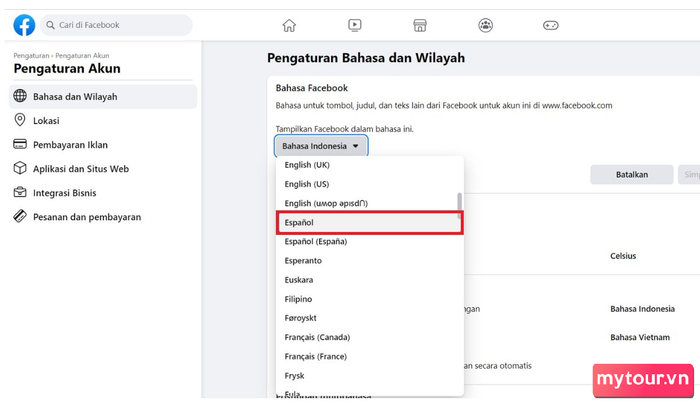
Task: Open the Marketplace icon
Action: [420, 25]
